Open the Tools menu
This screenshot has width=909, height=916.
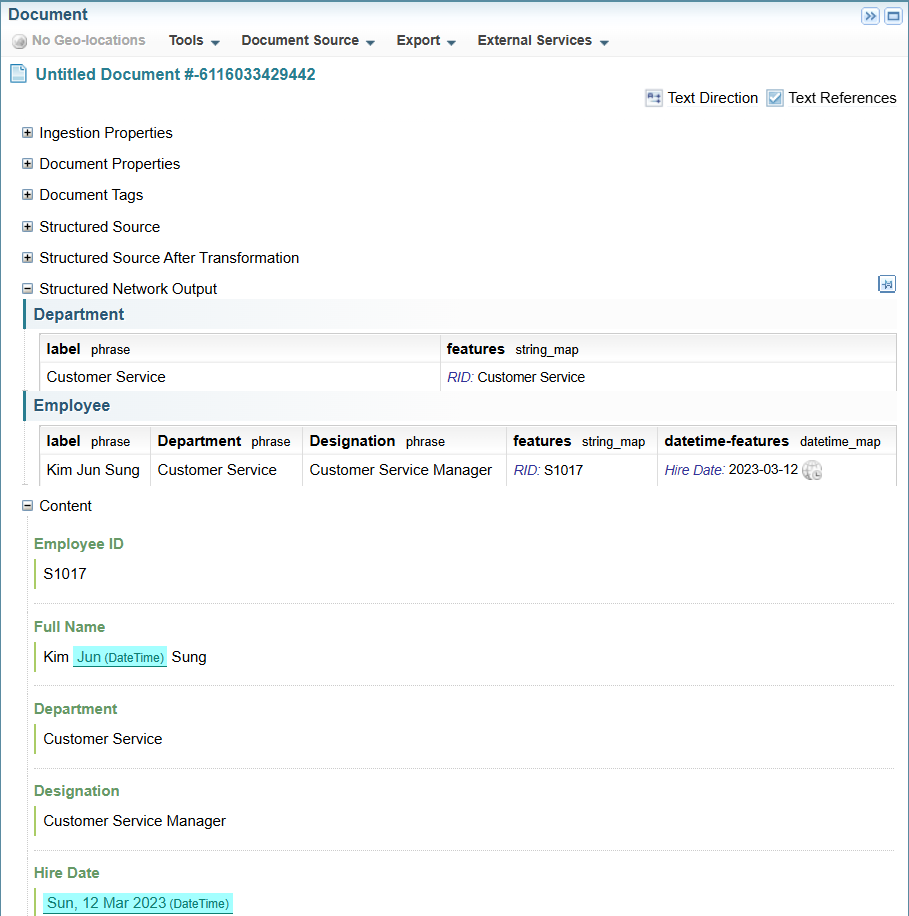pos(194,41)
